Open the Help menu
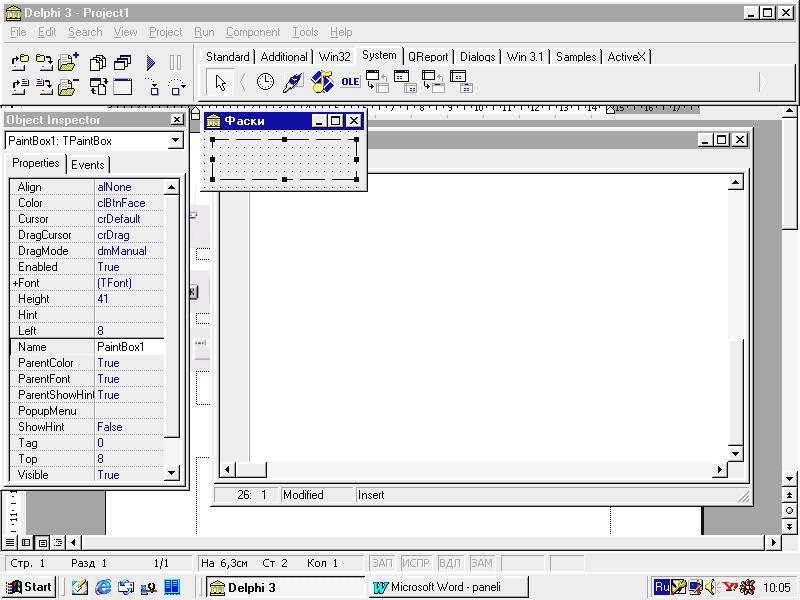Viewport: 800px width, 600px height. (x=341, y=32)
